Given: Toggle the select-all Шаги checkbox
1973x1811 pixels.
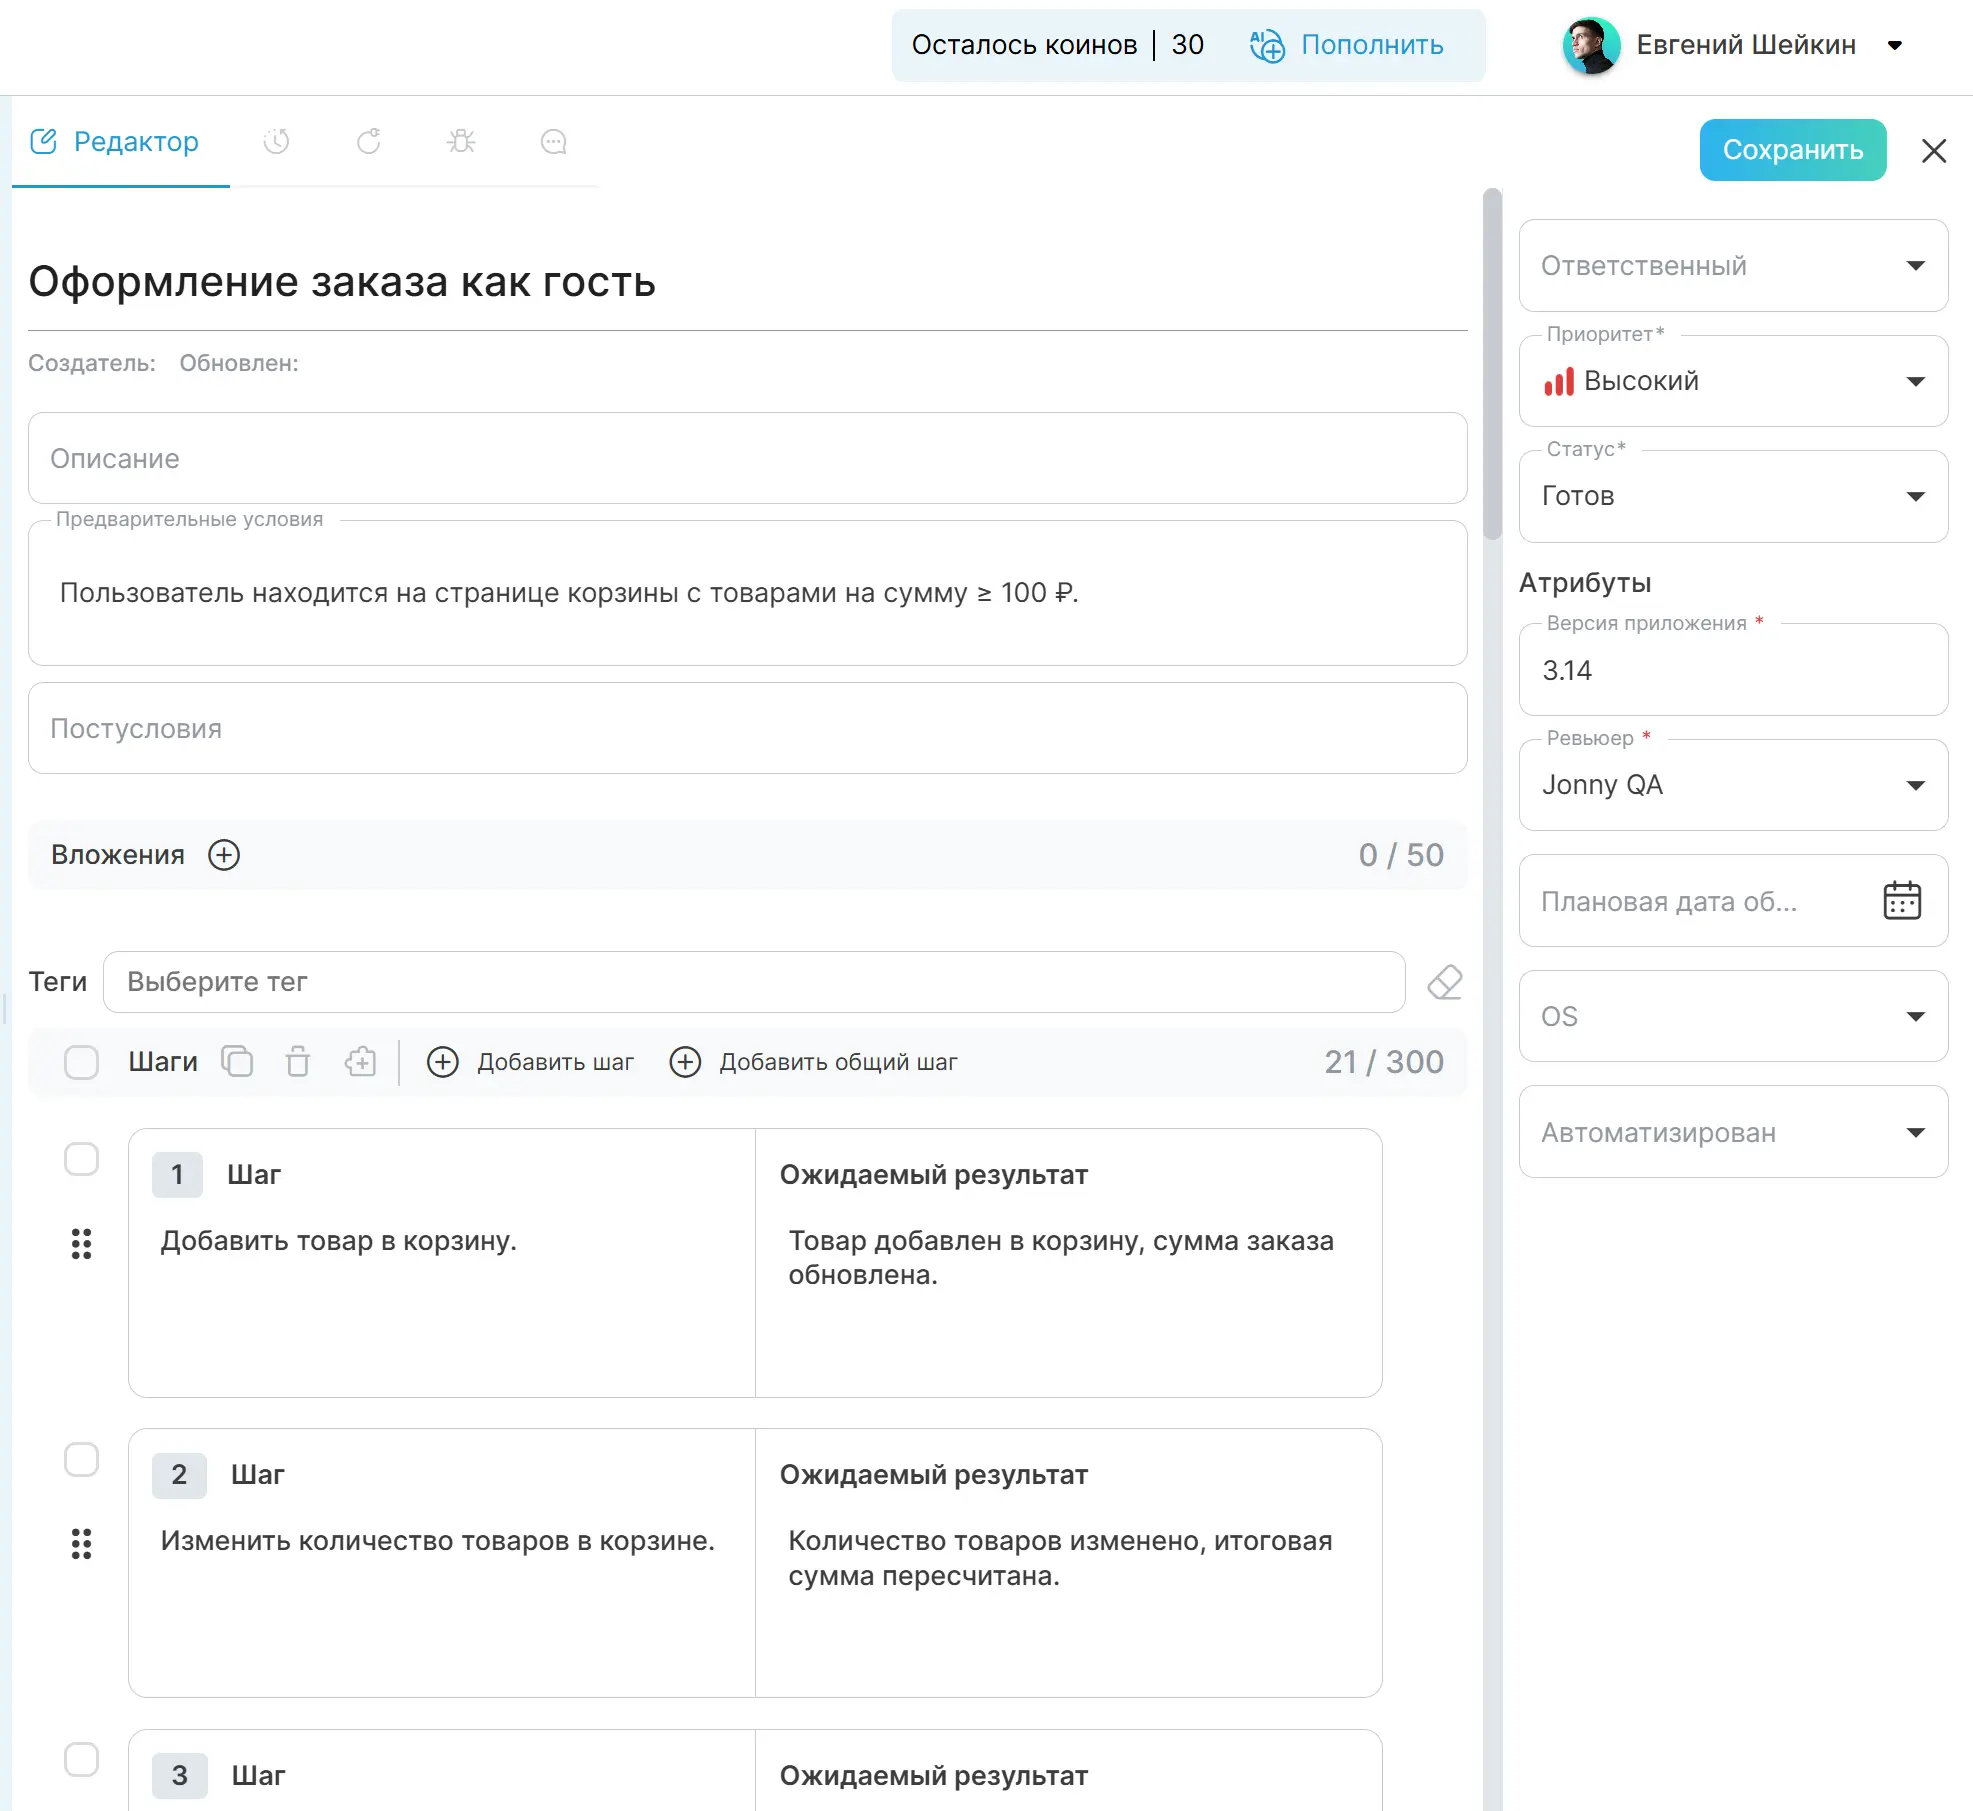Looking at the screenshot, I should 81,1061.
